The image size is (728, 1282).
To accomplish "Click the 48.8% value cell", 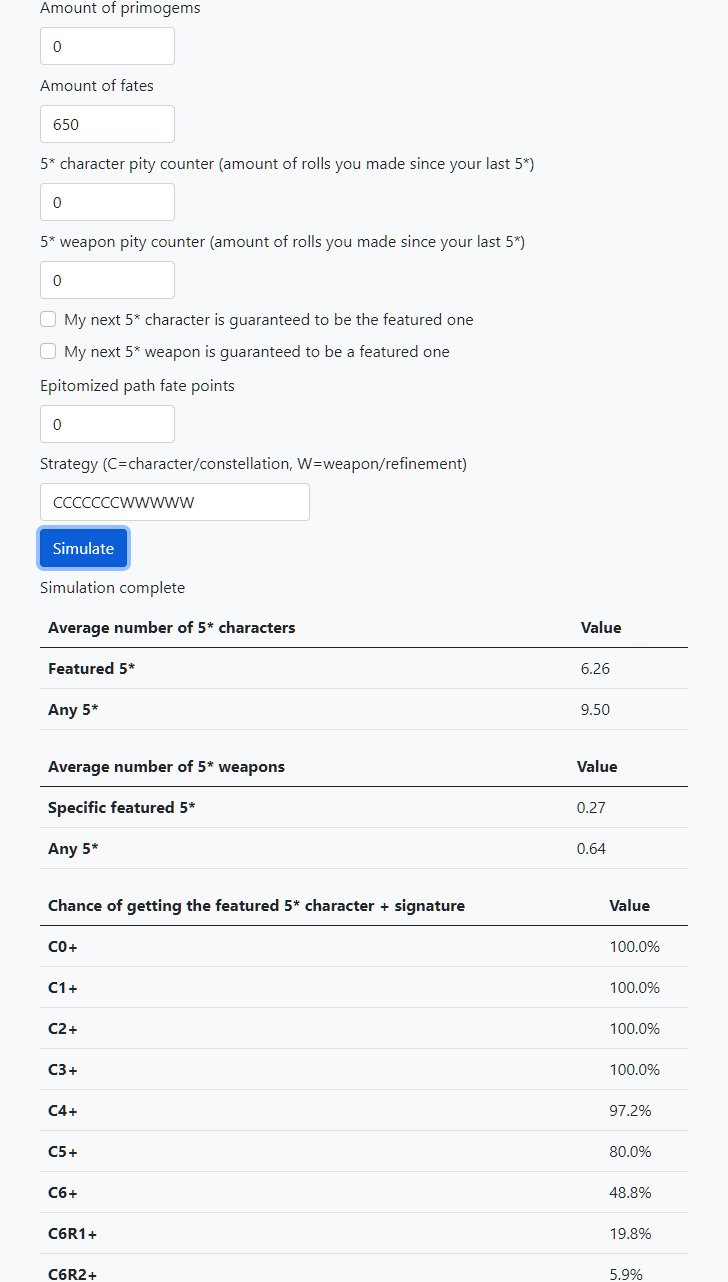I will pyautogui.click(x=630, y=1192).
